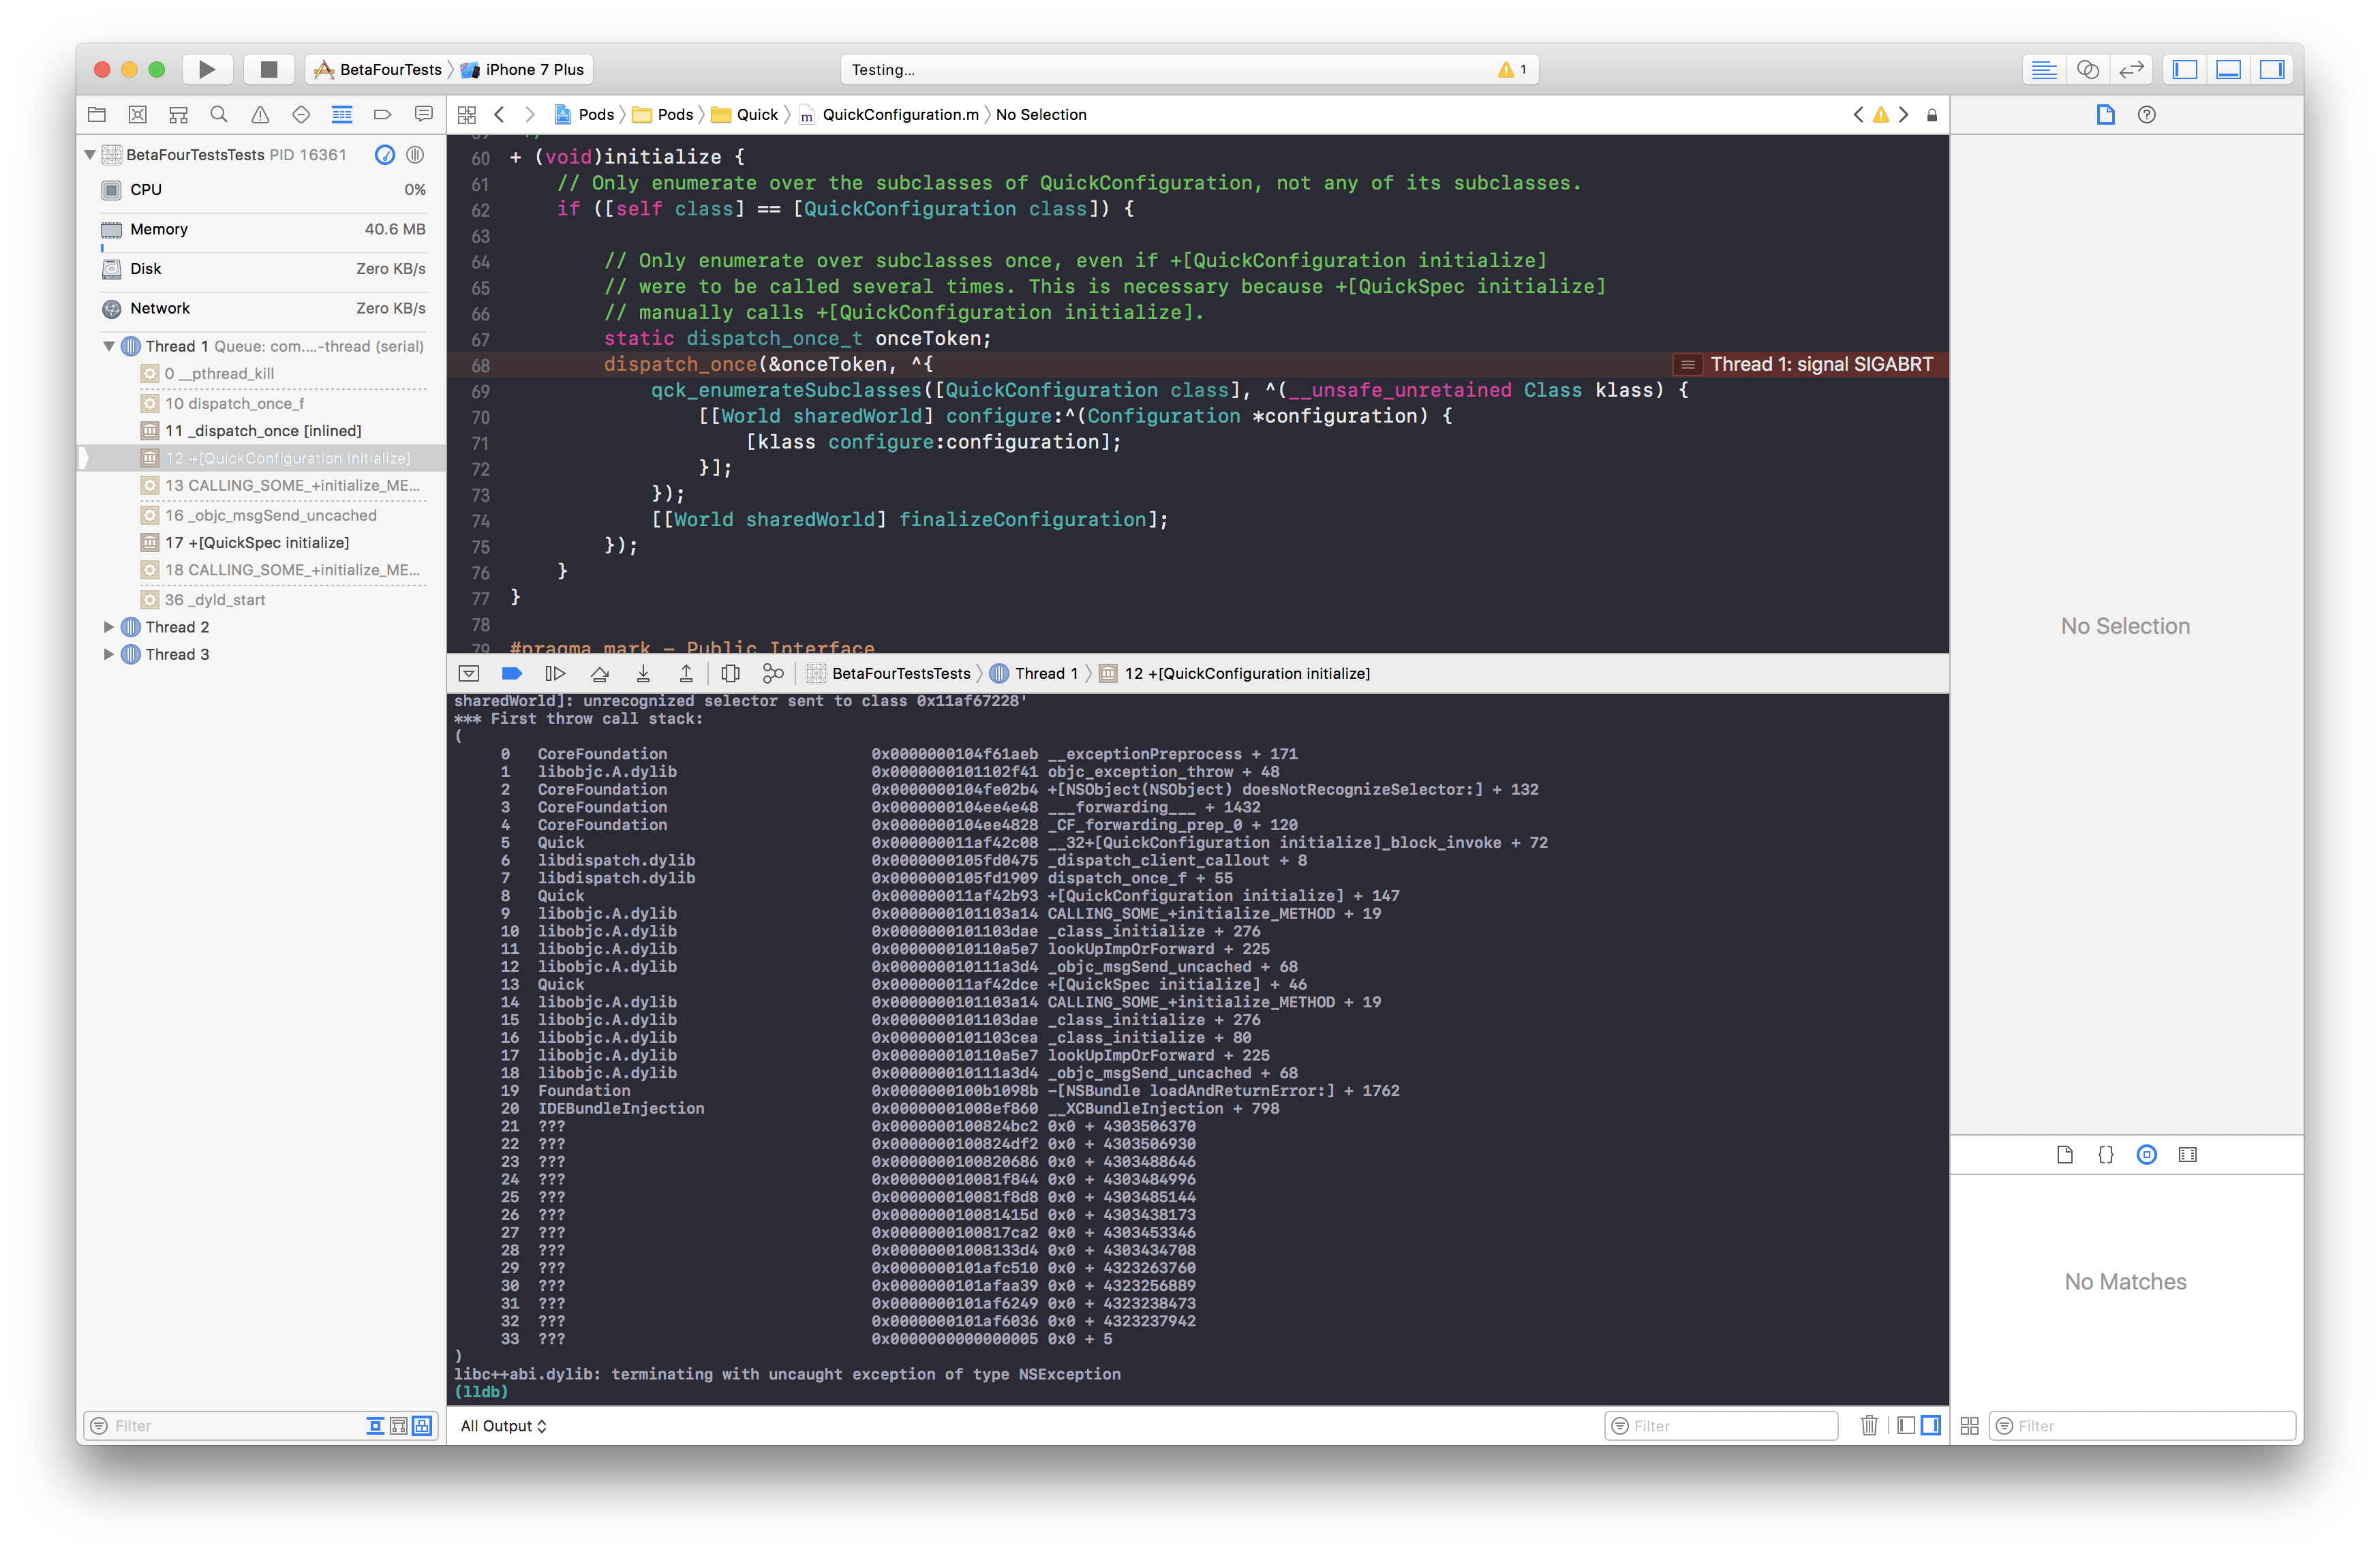Deactivate breakpoints in debug bar
Image resolution: width=2380 pixels, height=1554 pixels.
512,673
